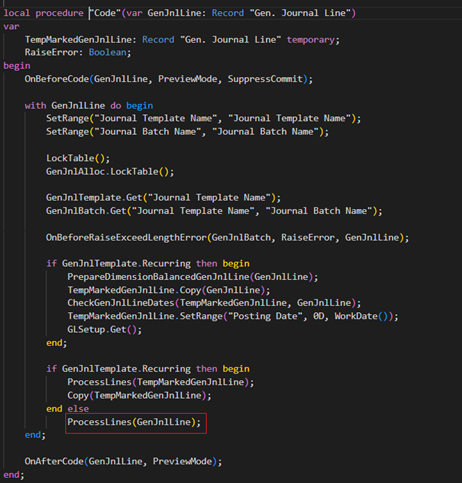Image resolution: width=462 pixels, height=483 pixels.
Task: Click the OnBeforeCode function call
Action: [168, 79]
